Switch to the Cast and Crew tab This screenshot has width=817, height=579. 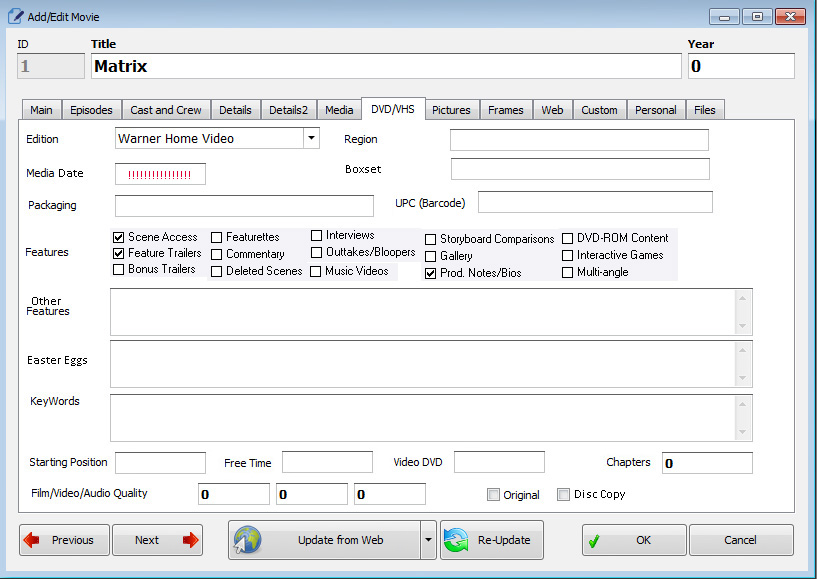[166, 110]
